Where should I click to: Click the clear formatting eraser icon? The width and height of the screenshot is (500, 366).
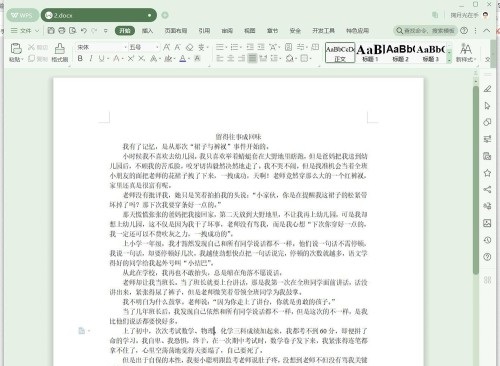189,47
